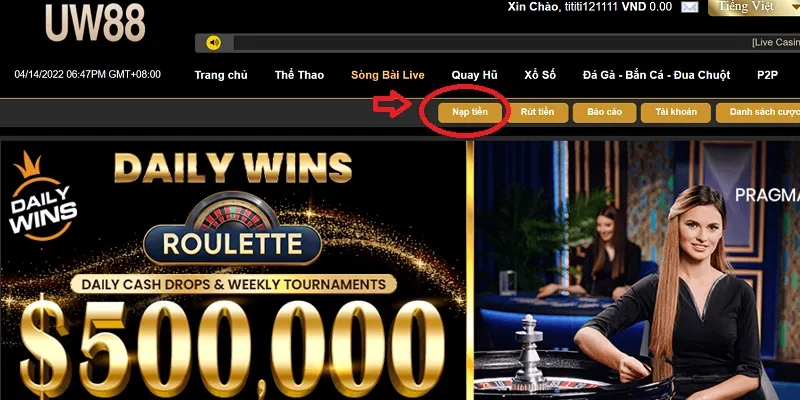Click the Nạp tiền deposit button
800x400 pixels.
tap(470, 113)
